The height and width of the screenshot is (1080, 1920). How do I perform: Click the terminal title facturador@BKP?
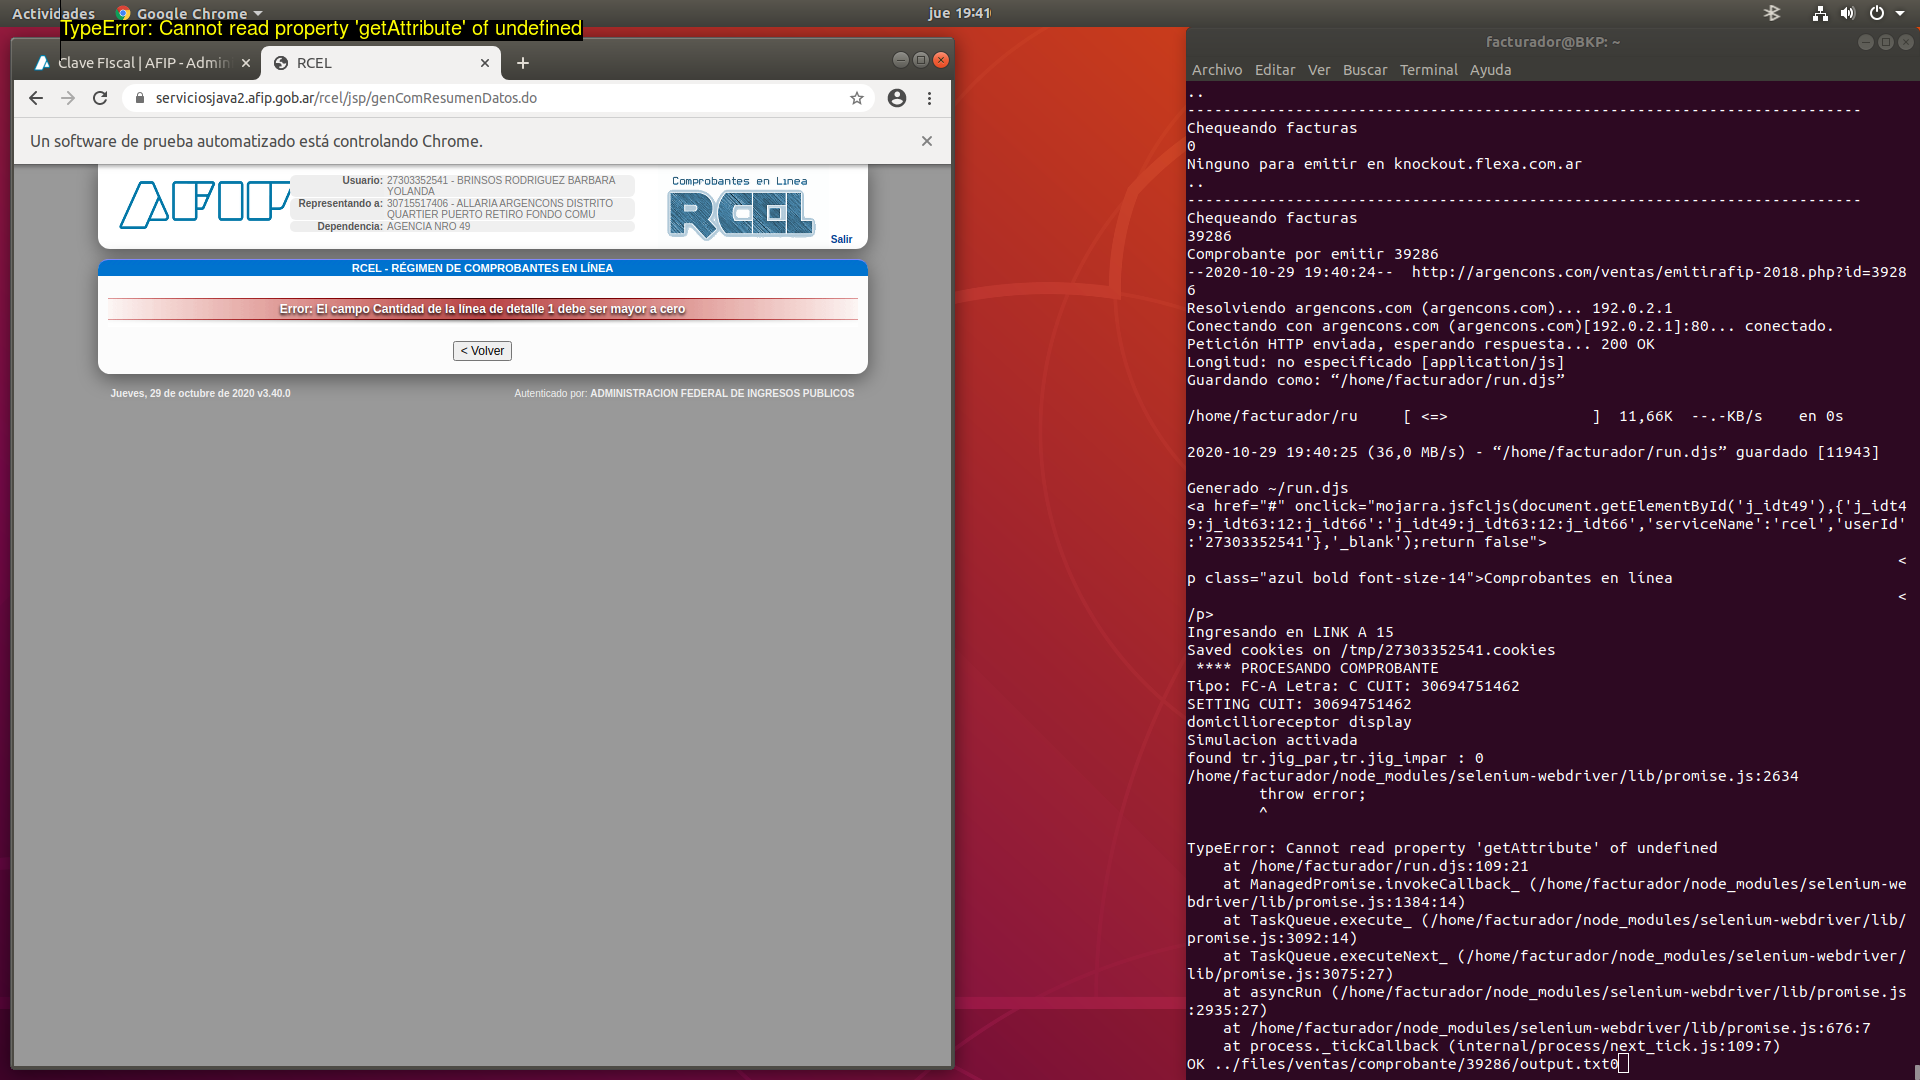point(1552,42)
